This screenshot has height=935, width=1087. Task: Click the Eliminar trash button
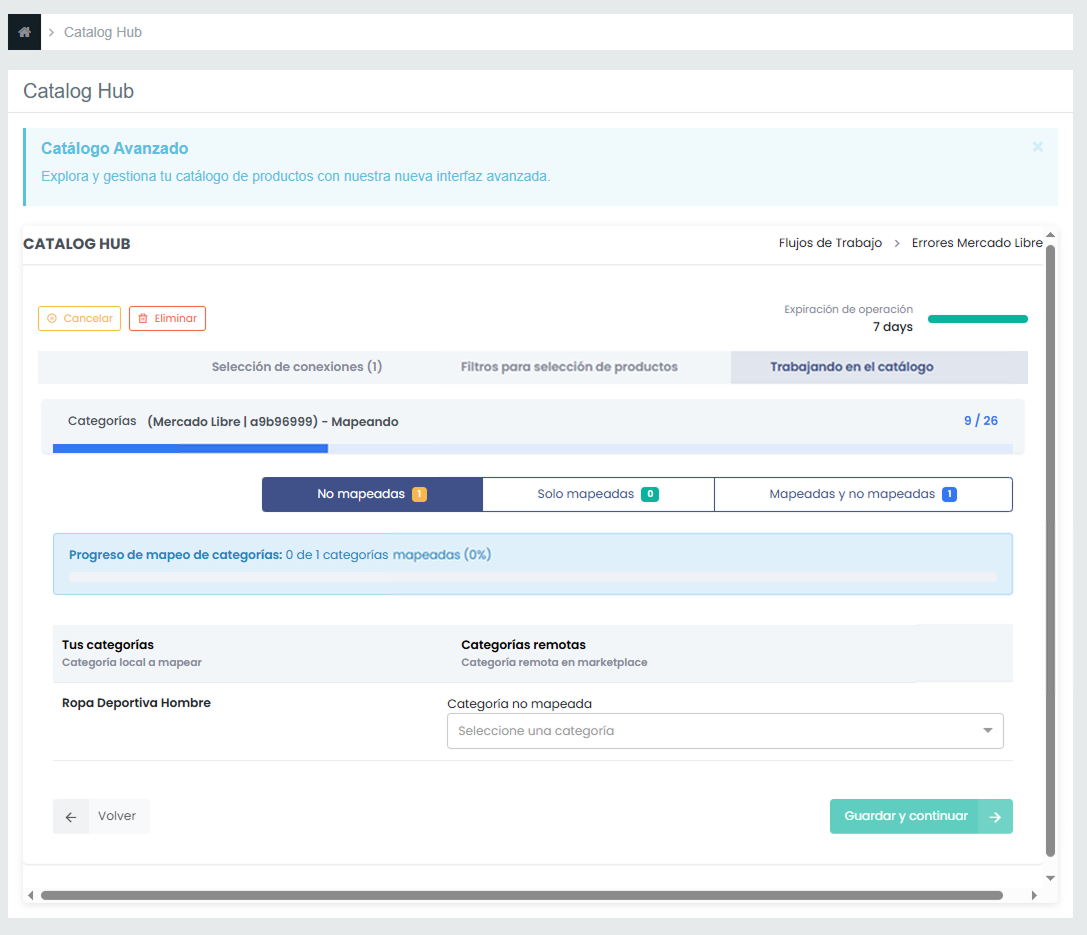pos(167,318)
